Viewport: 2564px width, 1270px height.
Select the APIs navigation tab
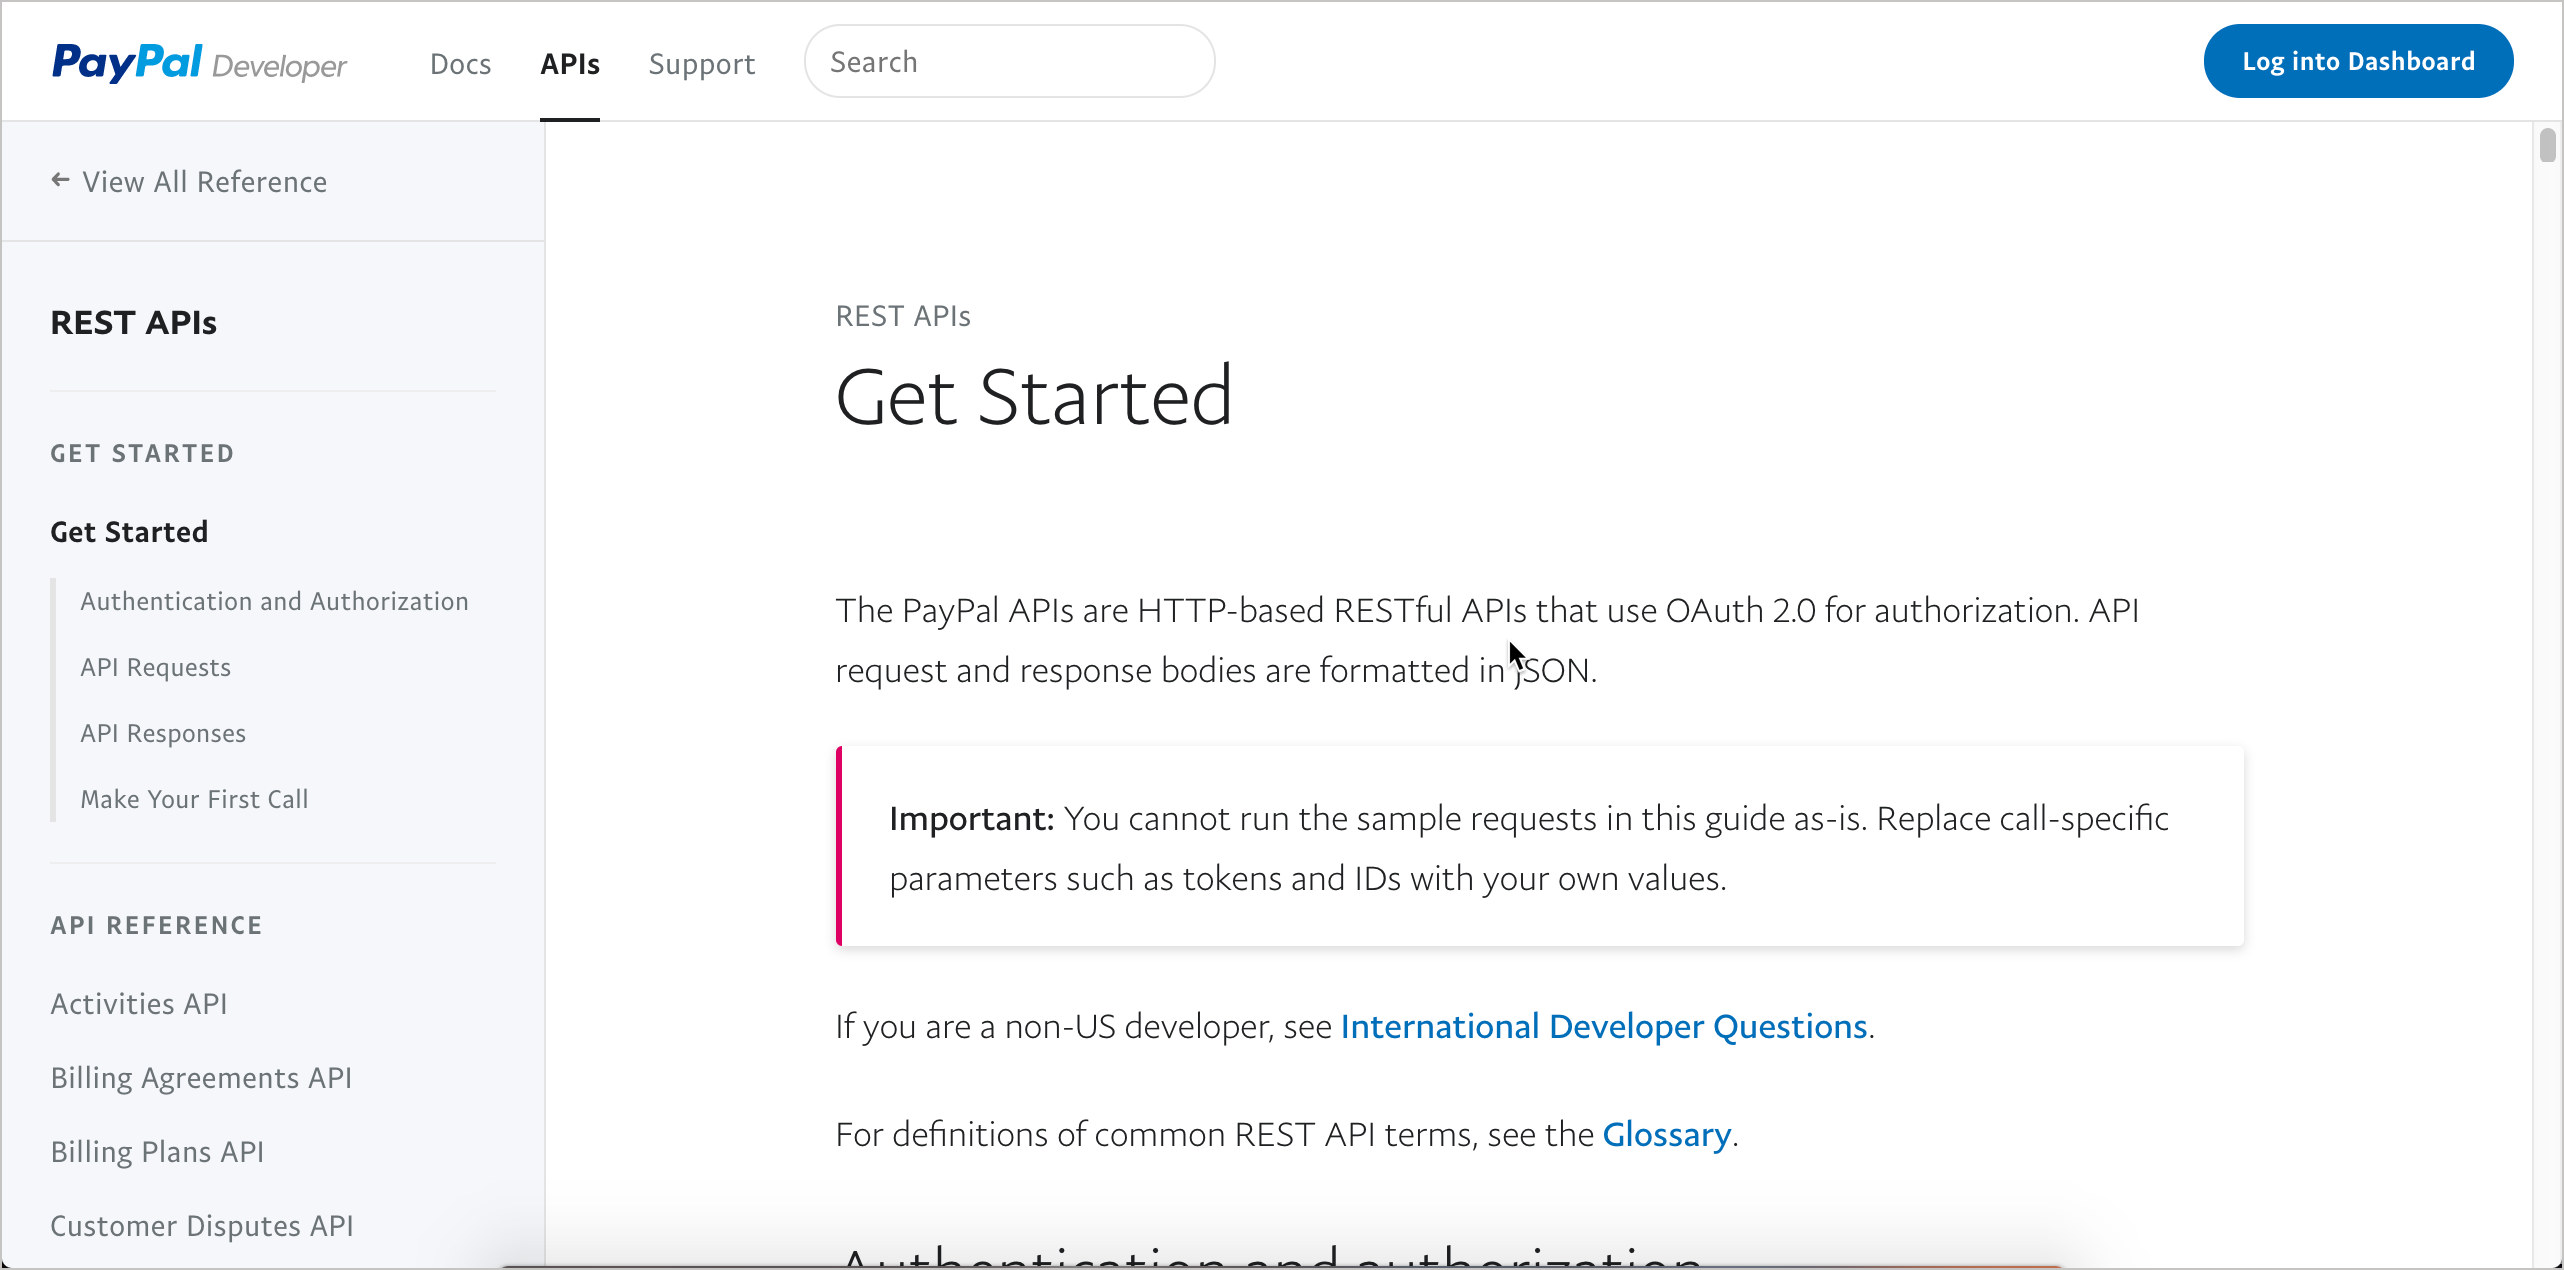click(569, 62)
